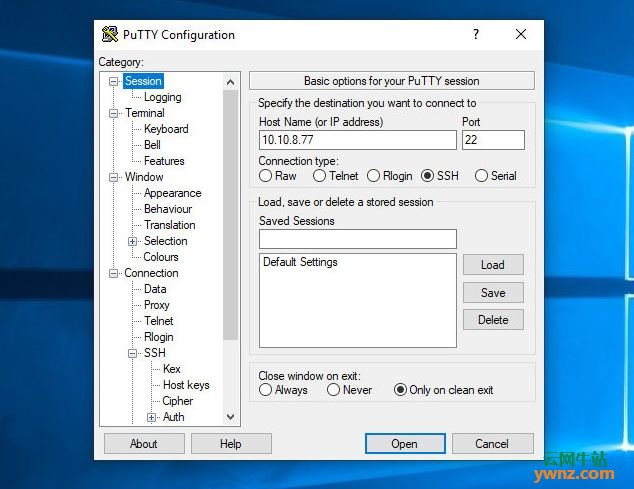Click the category list scroll-up arrow
Viewport: 634px width, 489px height.
point(230,83)
